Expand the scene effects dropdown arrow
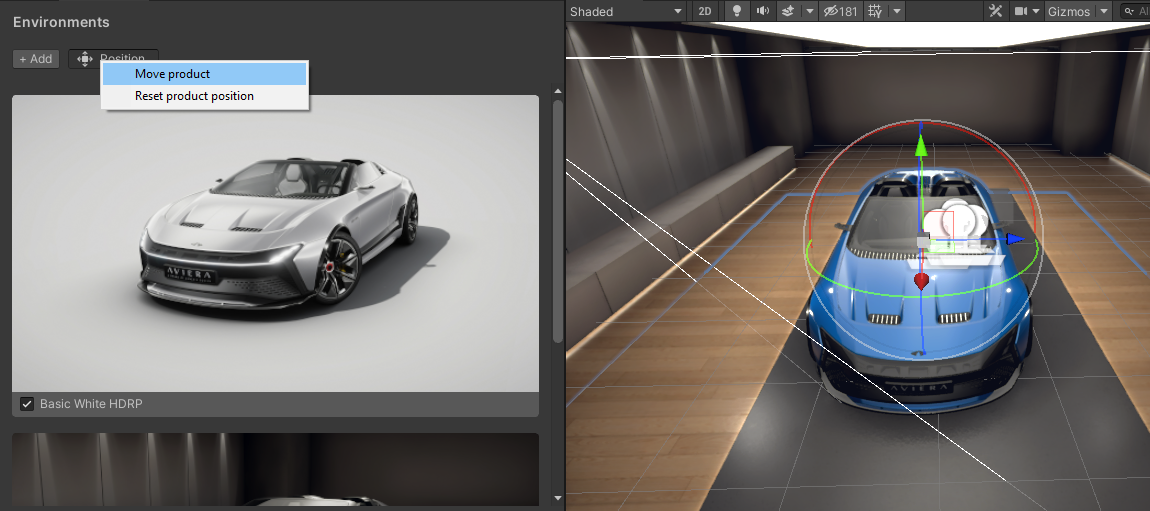1150x511 pixels. (808, 11)
